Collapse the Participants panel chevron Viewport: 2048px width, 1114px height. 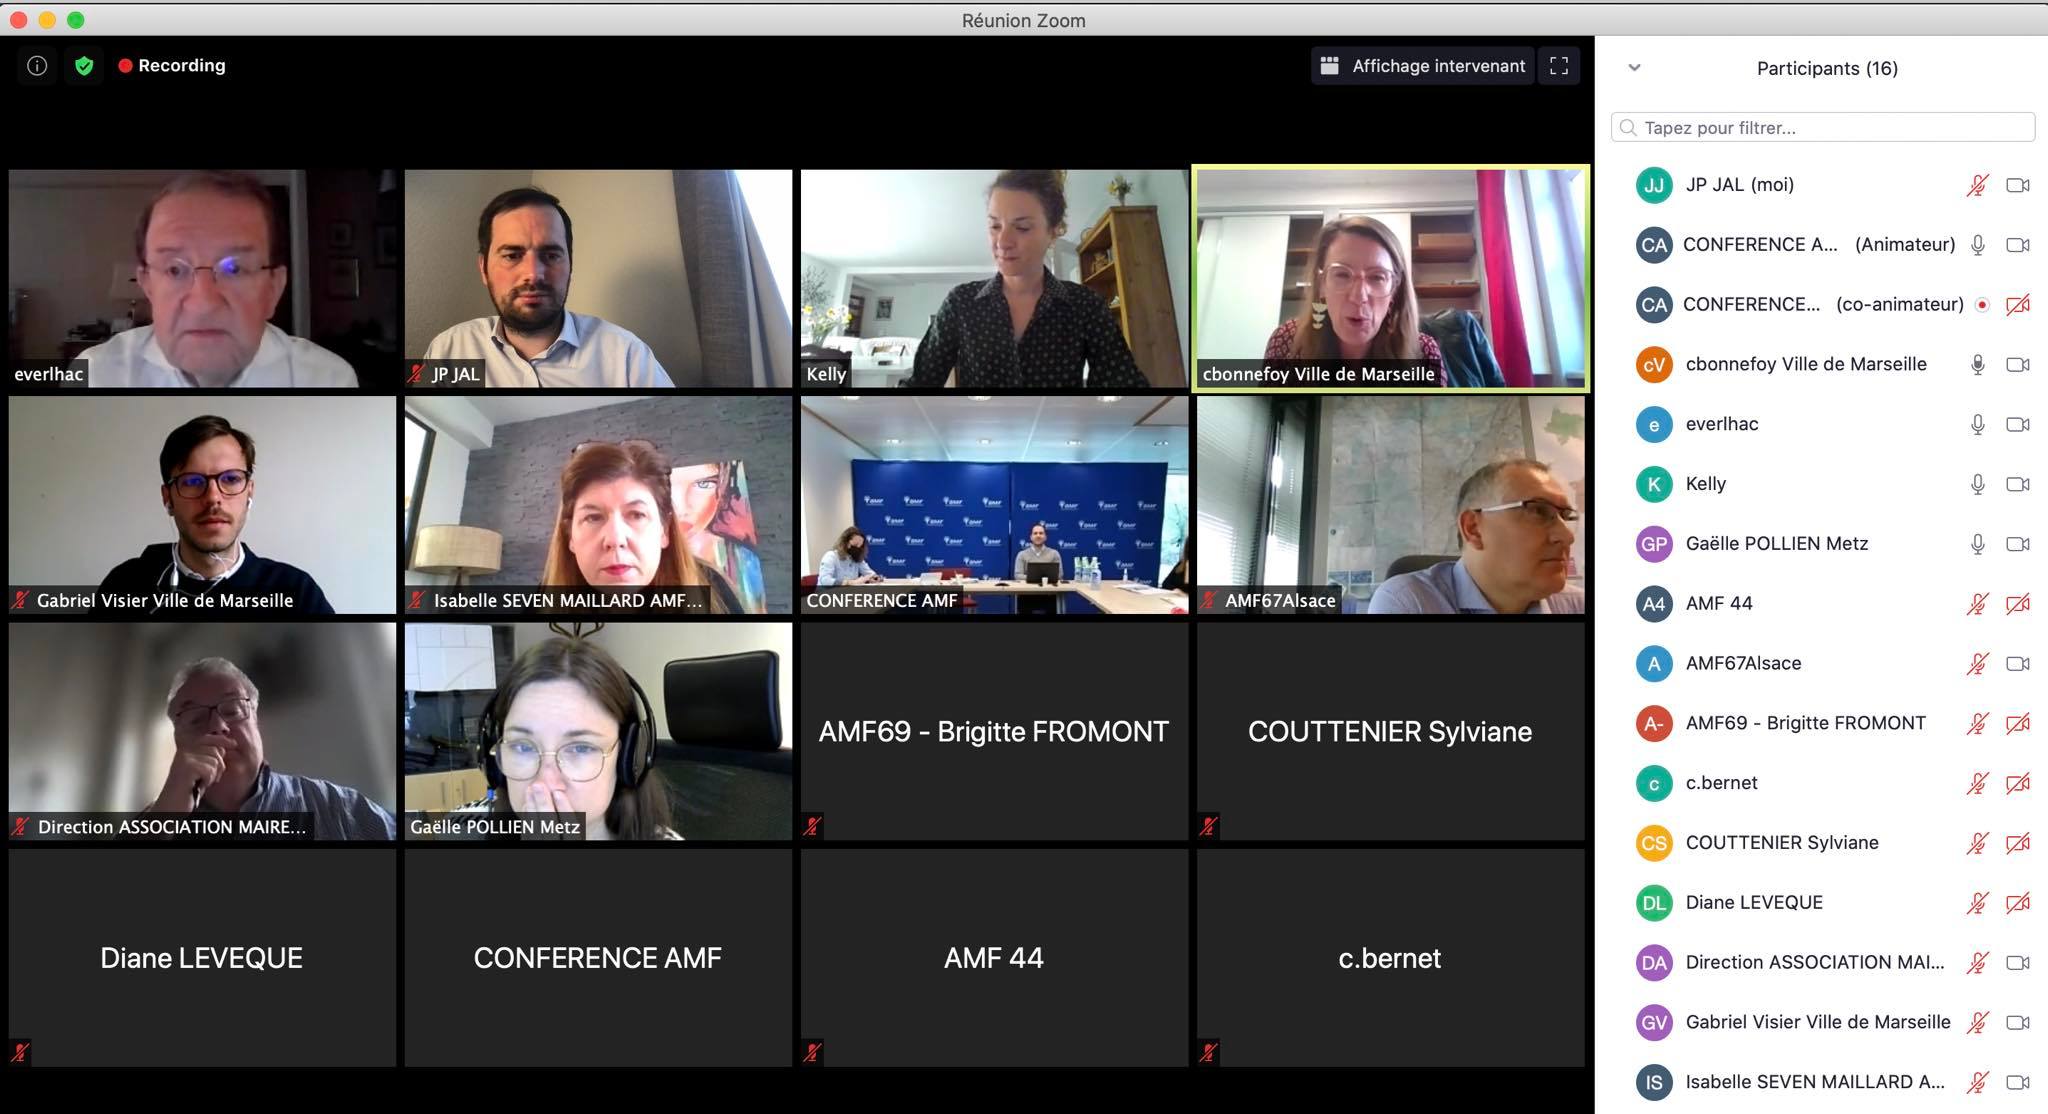1634,68
